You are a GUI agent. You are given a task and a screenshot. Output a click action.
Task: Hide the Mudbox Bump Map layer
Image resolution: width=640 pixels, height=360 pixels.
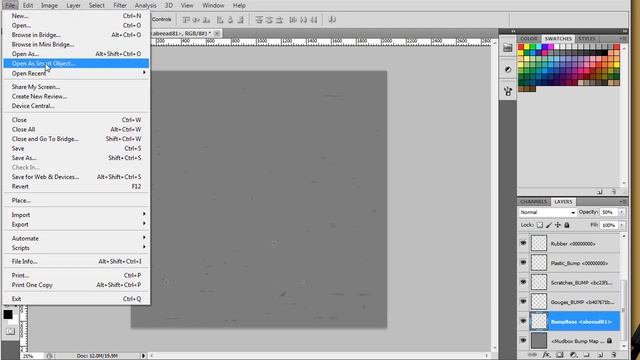click(523, 340)
